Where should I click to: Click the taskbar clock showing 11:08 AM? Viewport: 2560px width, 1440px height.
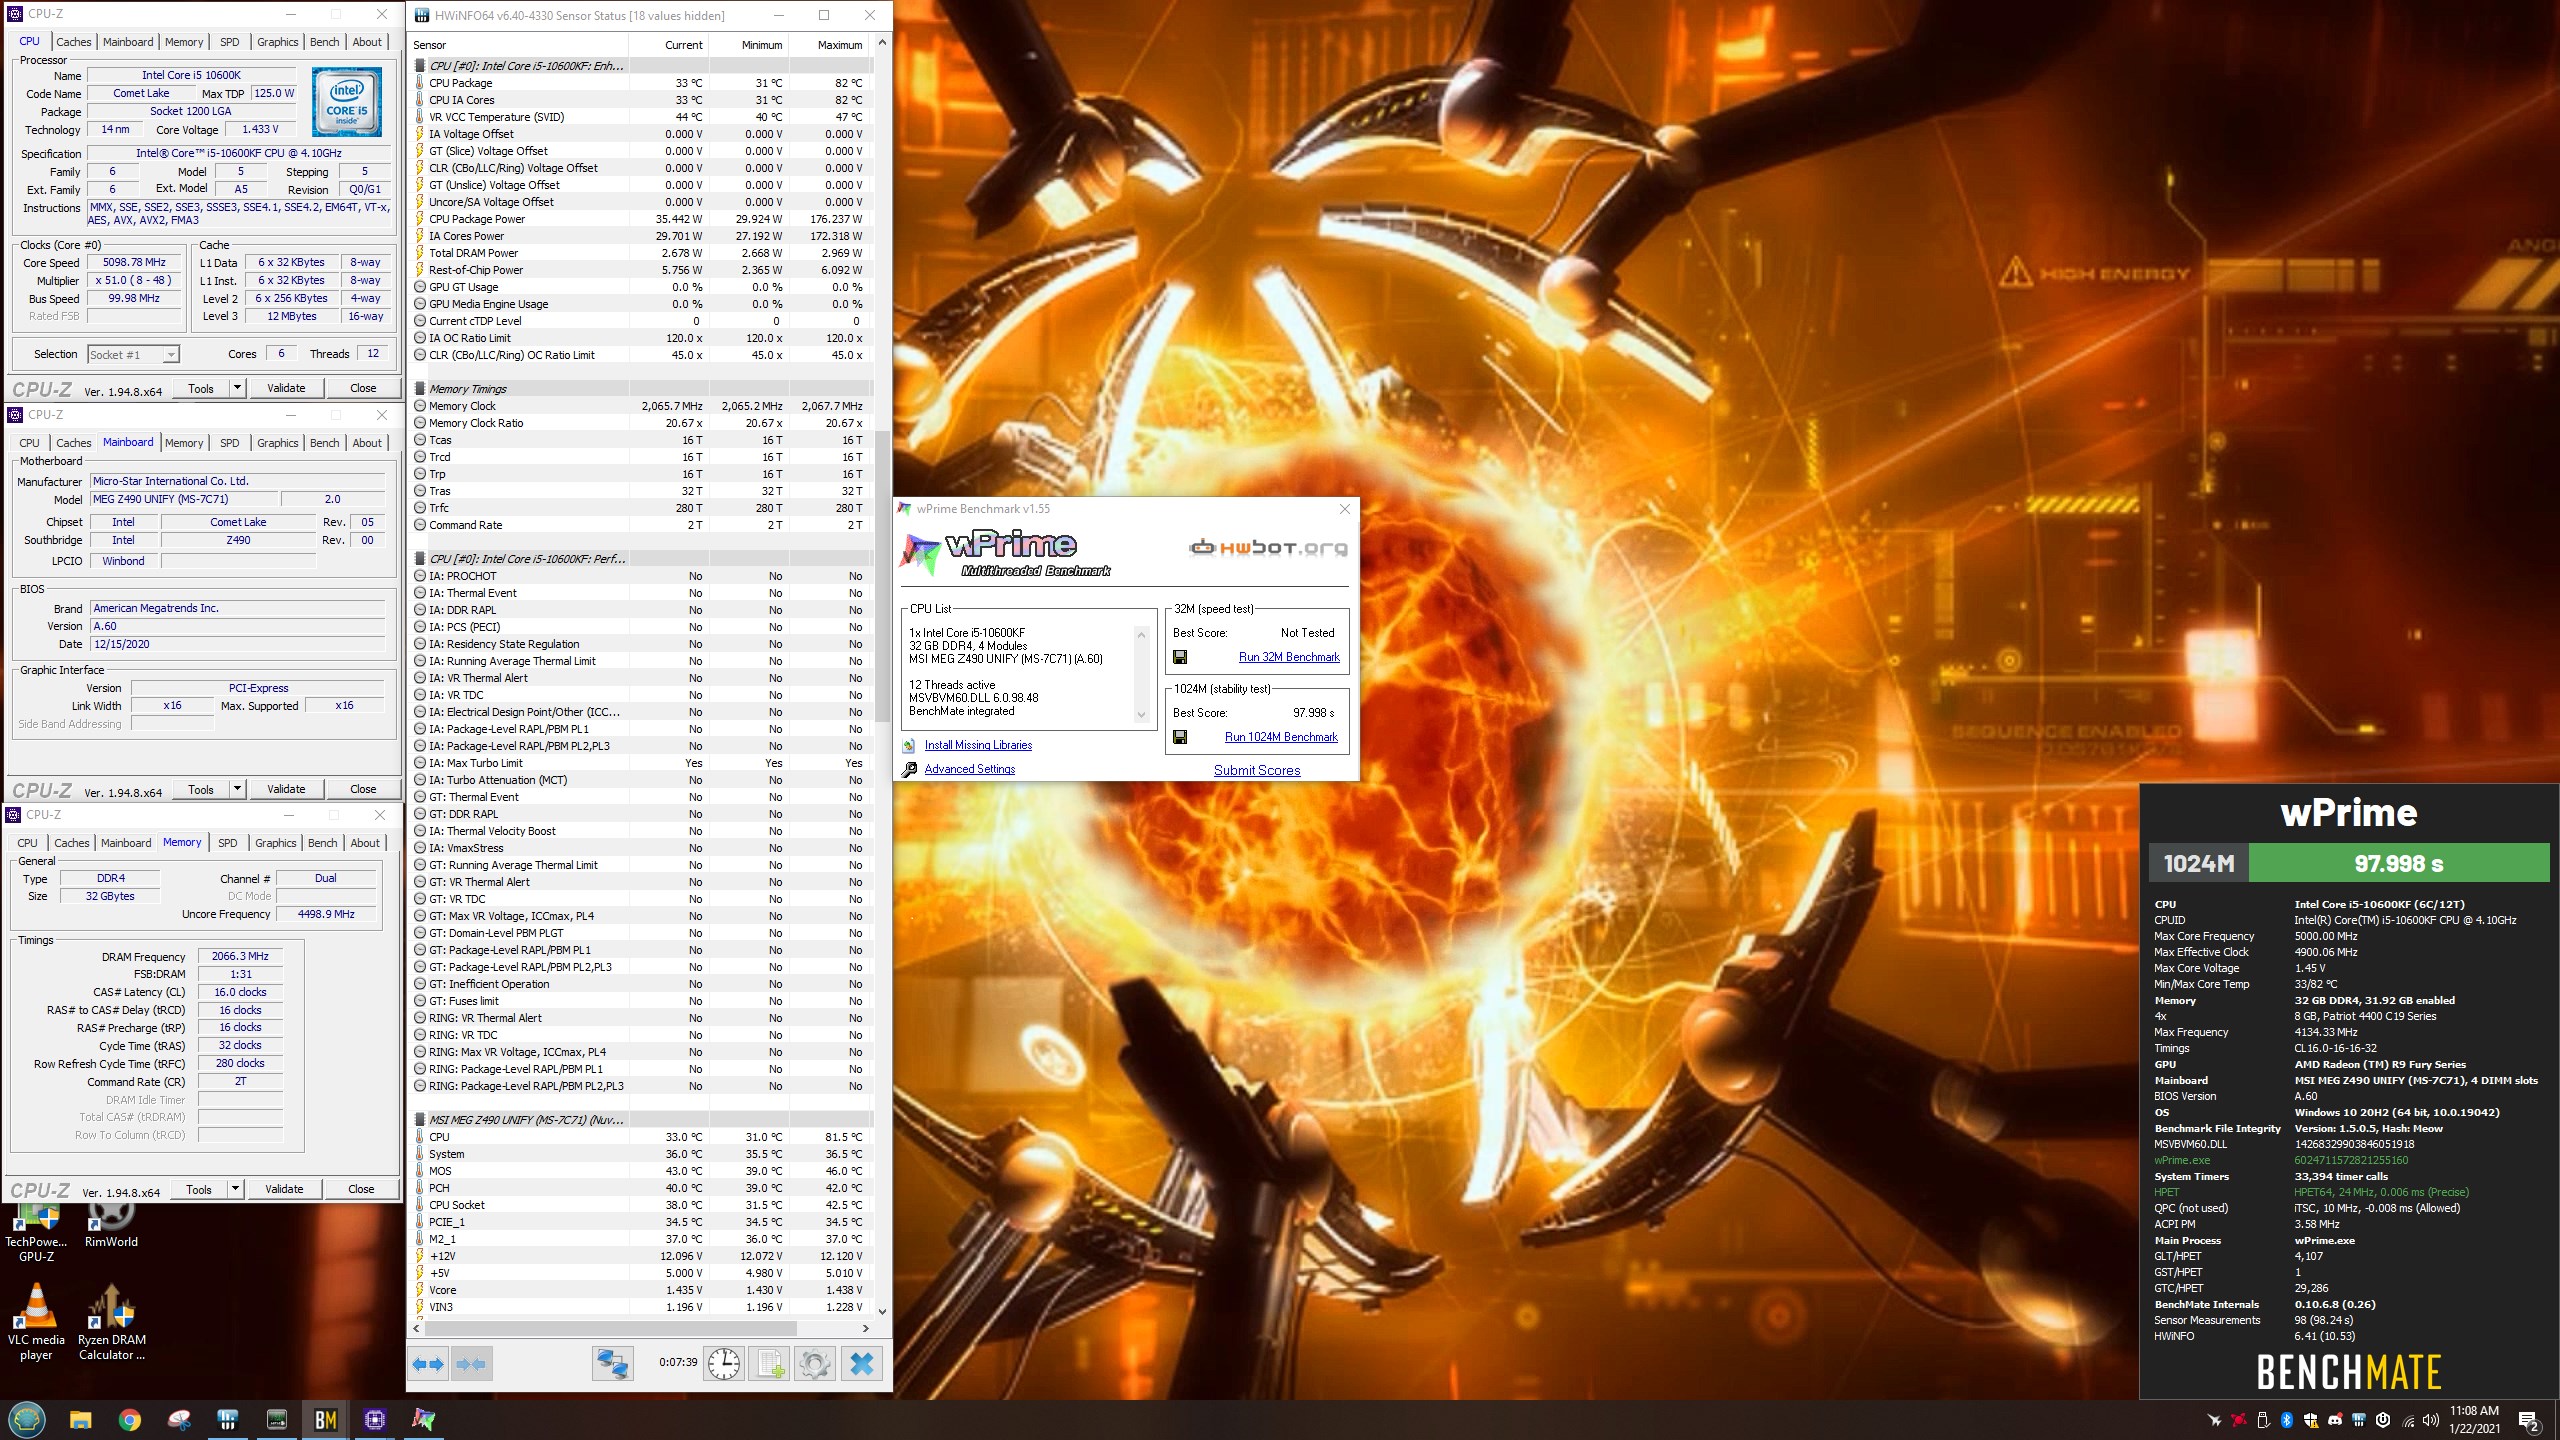coord(2474,1419)
